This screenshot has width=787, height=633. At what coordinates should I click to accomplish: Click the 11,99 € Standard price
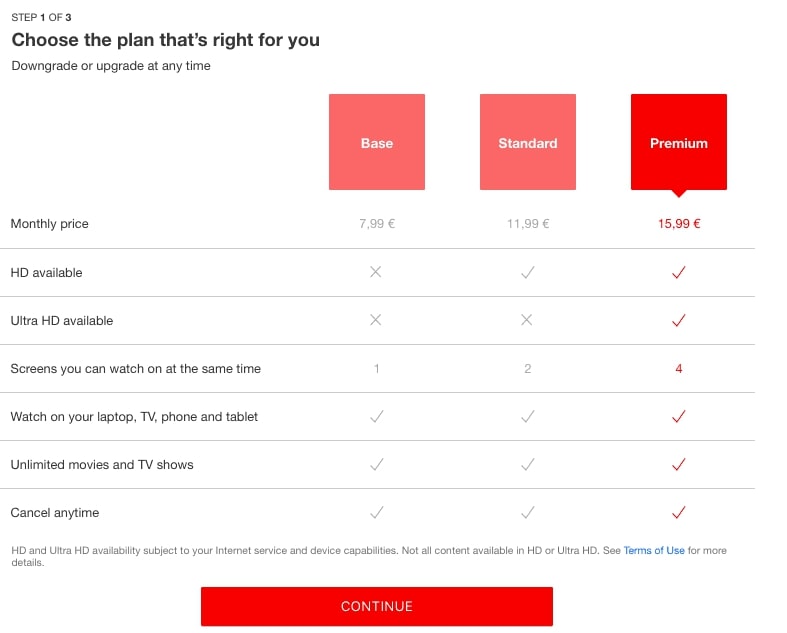coord(527,224)
